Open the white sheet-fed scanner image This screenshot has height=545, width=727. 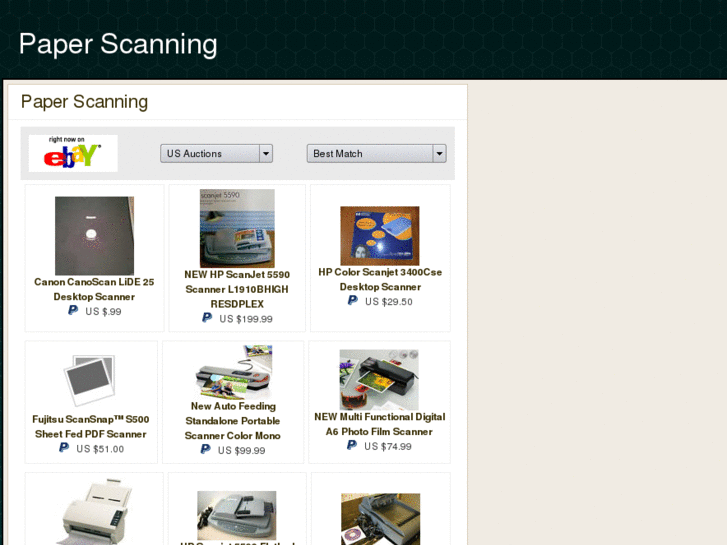[94, 512]
